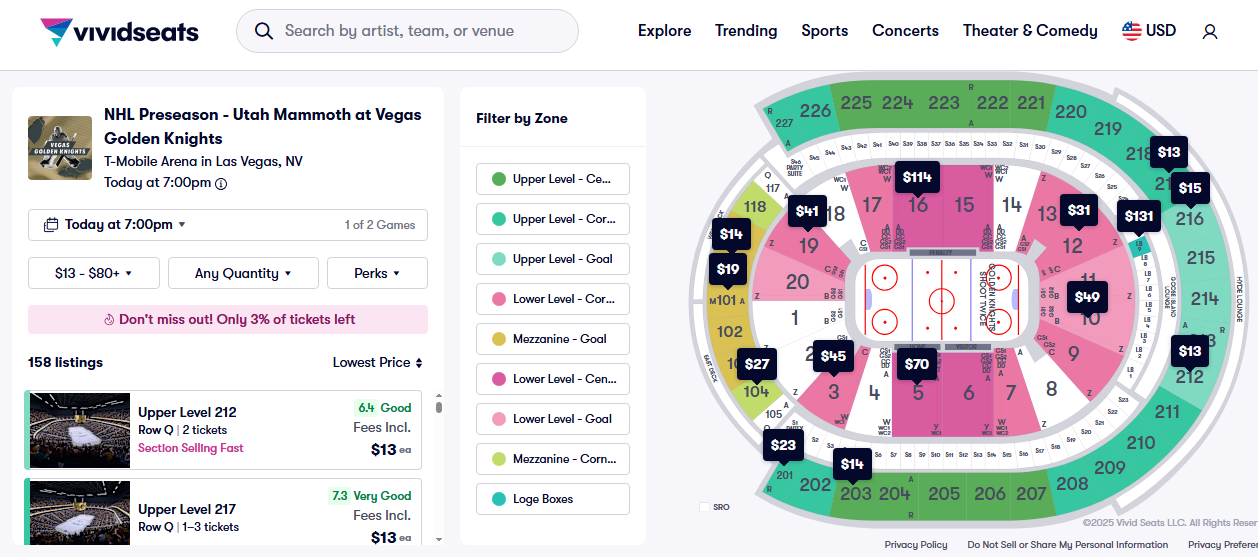The height and width of the screenshot is (557, 1258).
Task: Open the Theater & Comedy menu
Action: (x=1029, y=31)
